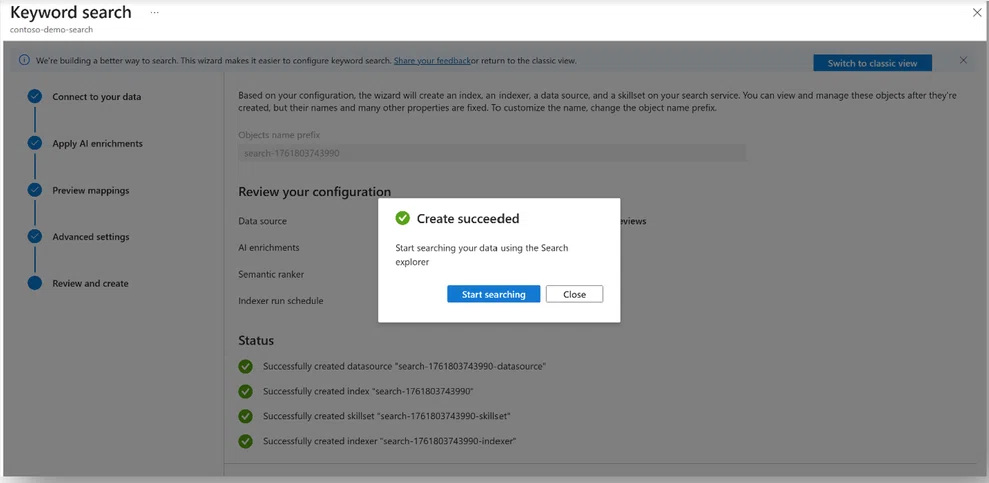Click green check icon in Create succeeded dialog

[x=402, y=218]
